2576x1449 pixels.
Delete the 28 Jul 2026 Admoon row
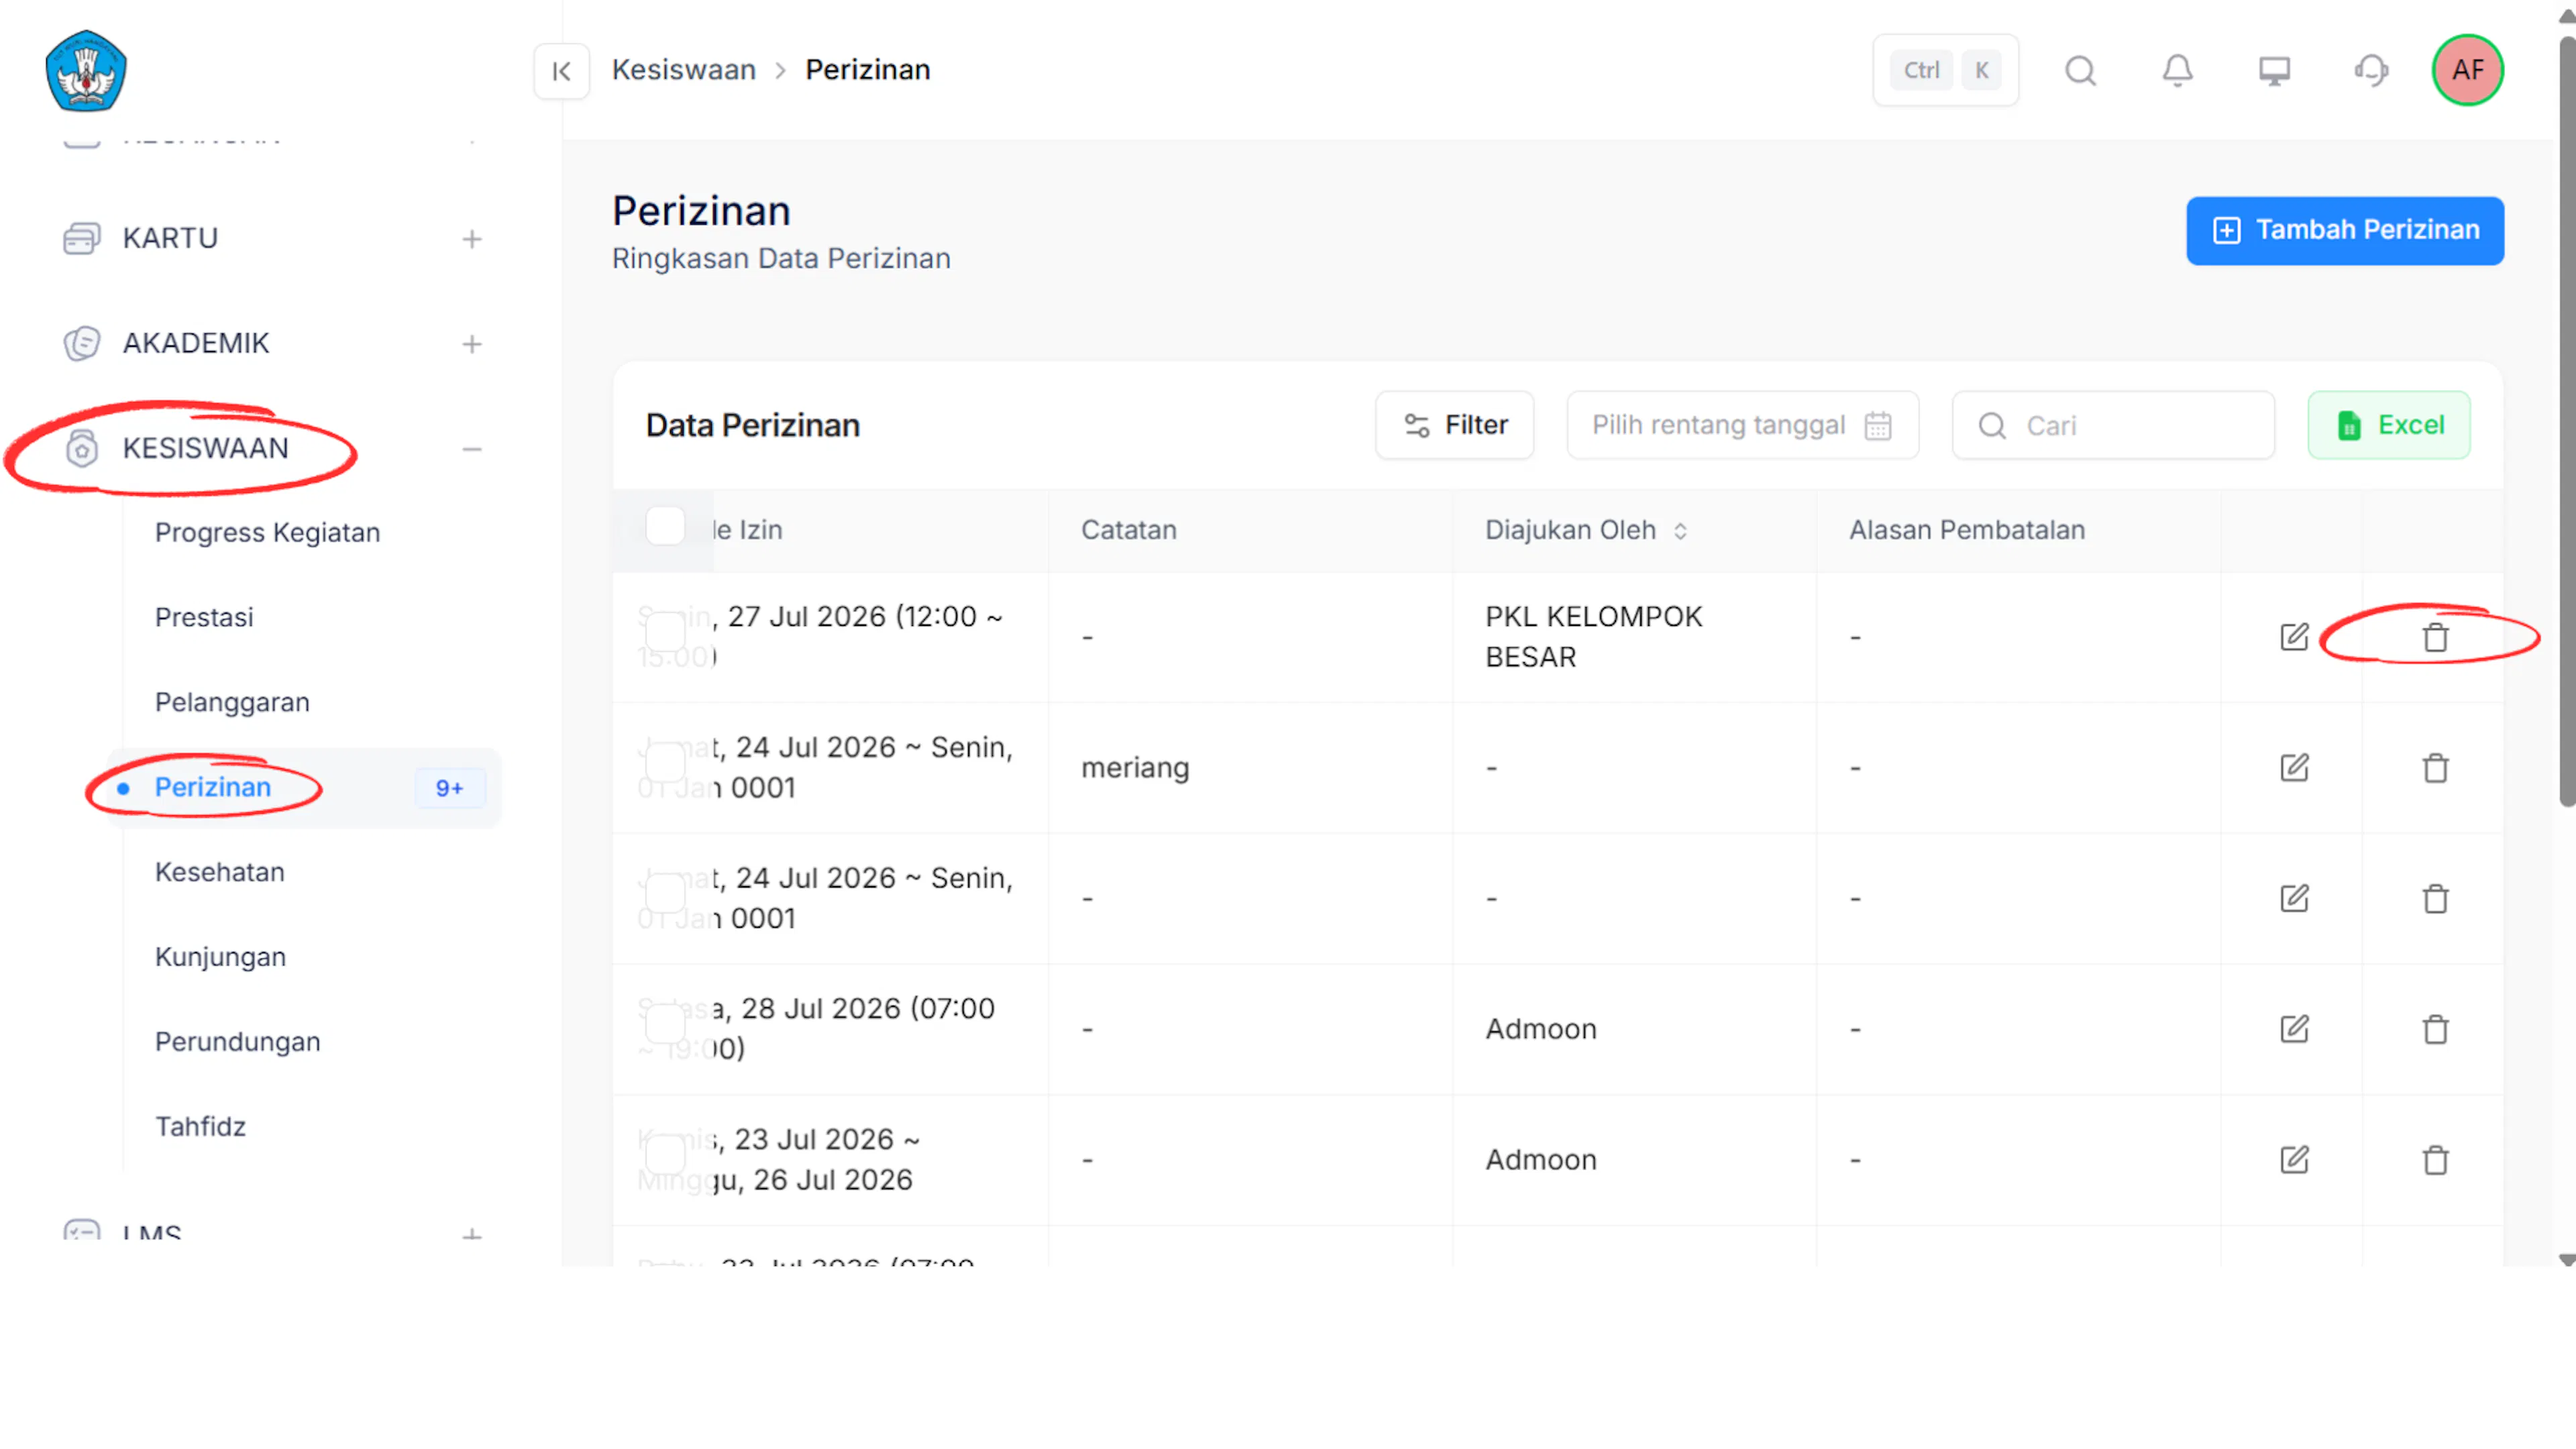click(x=2435, y=1029)
